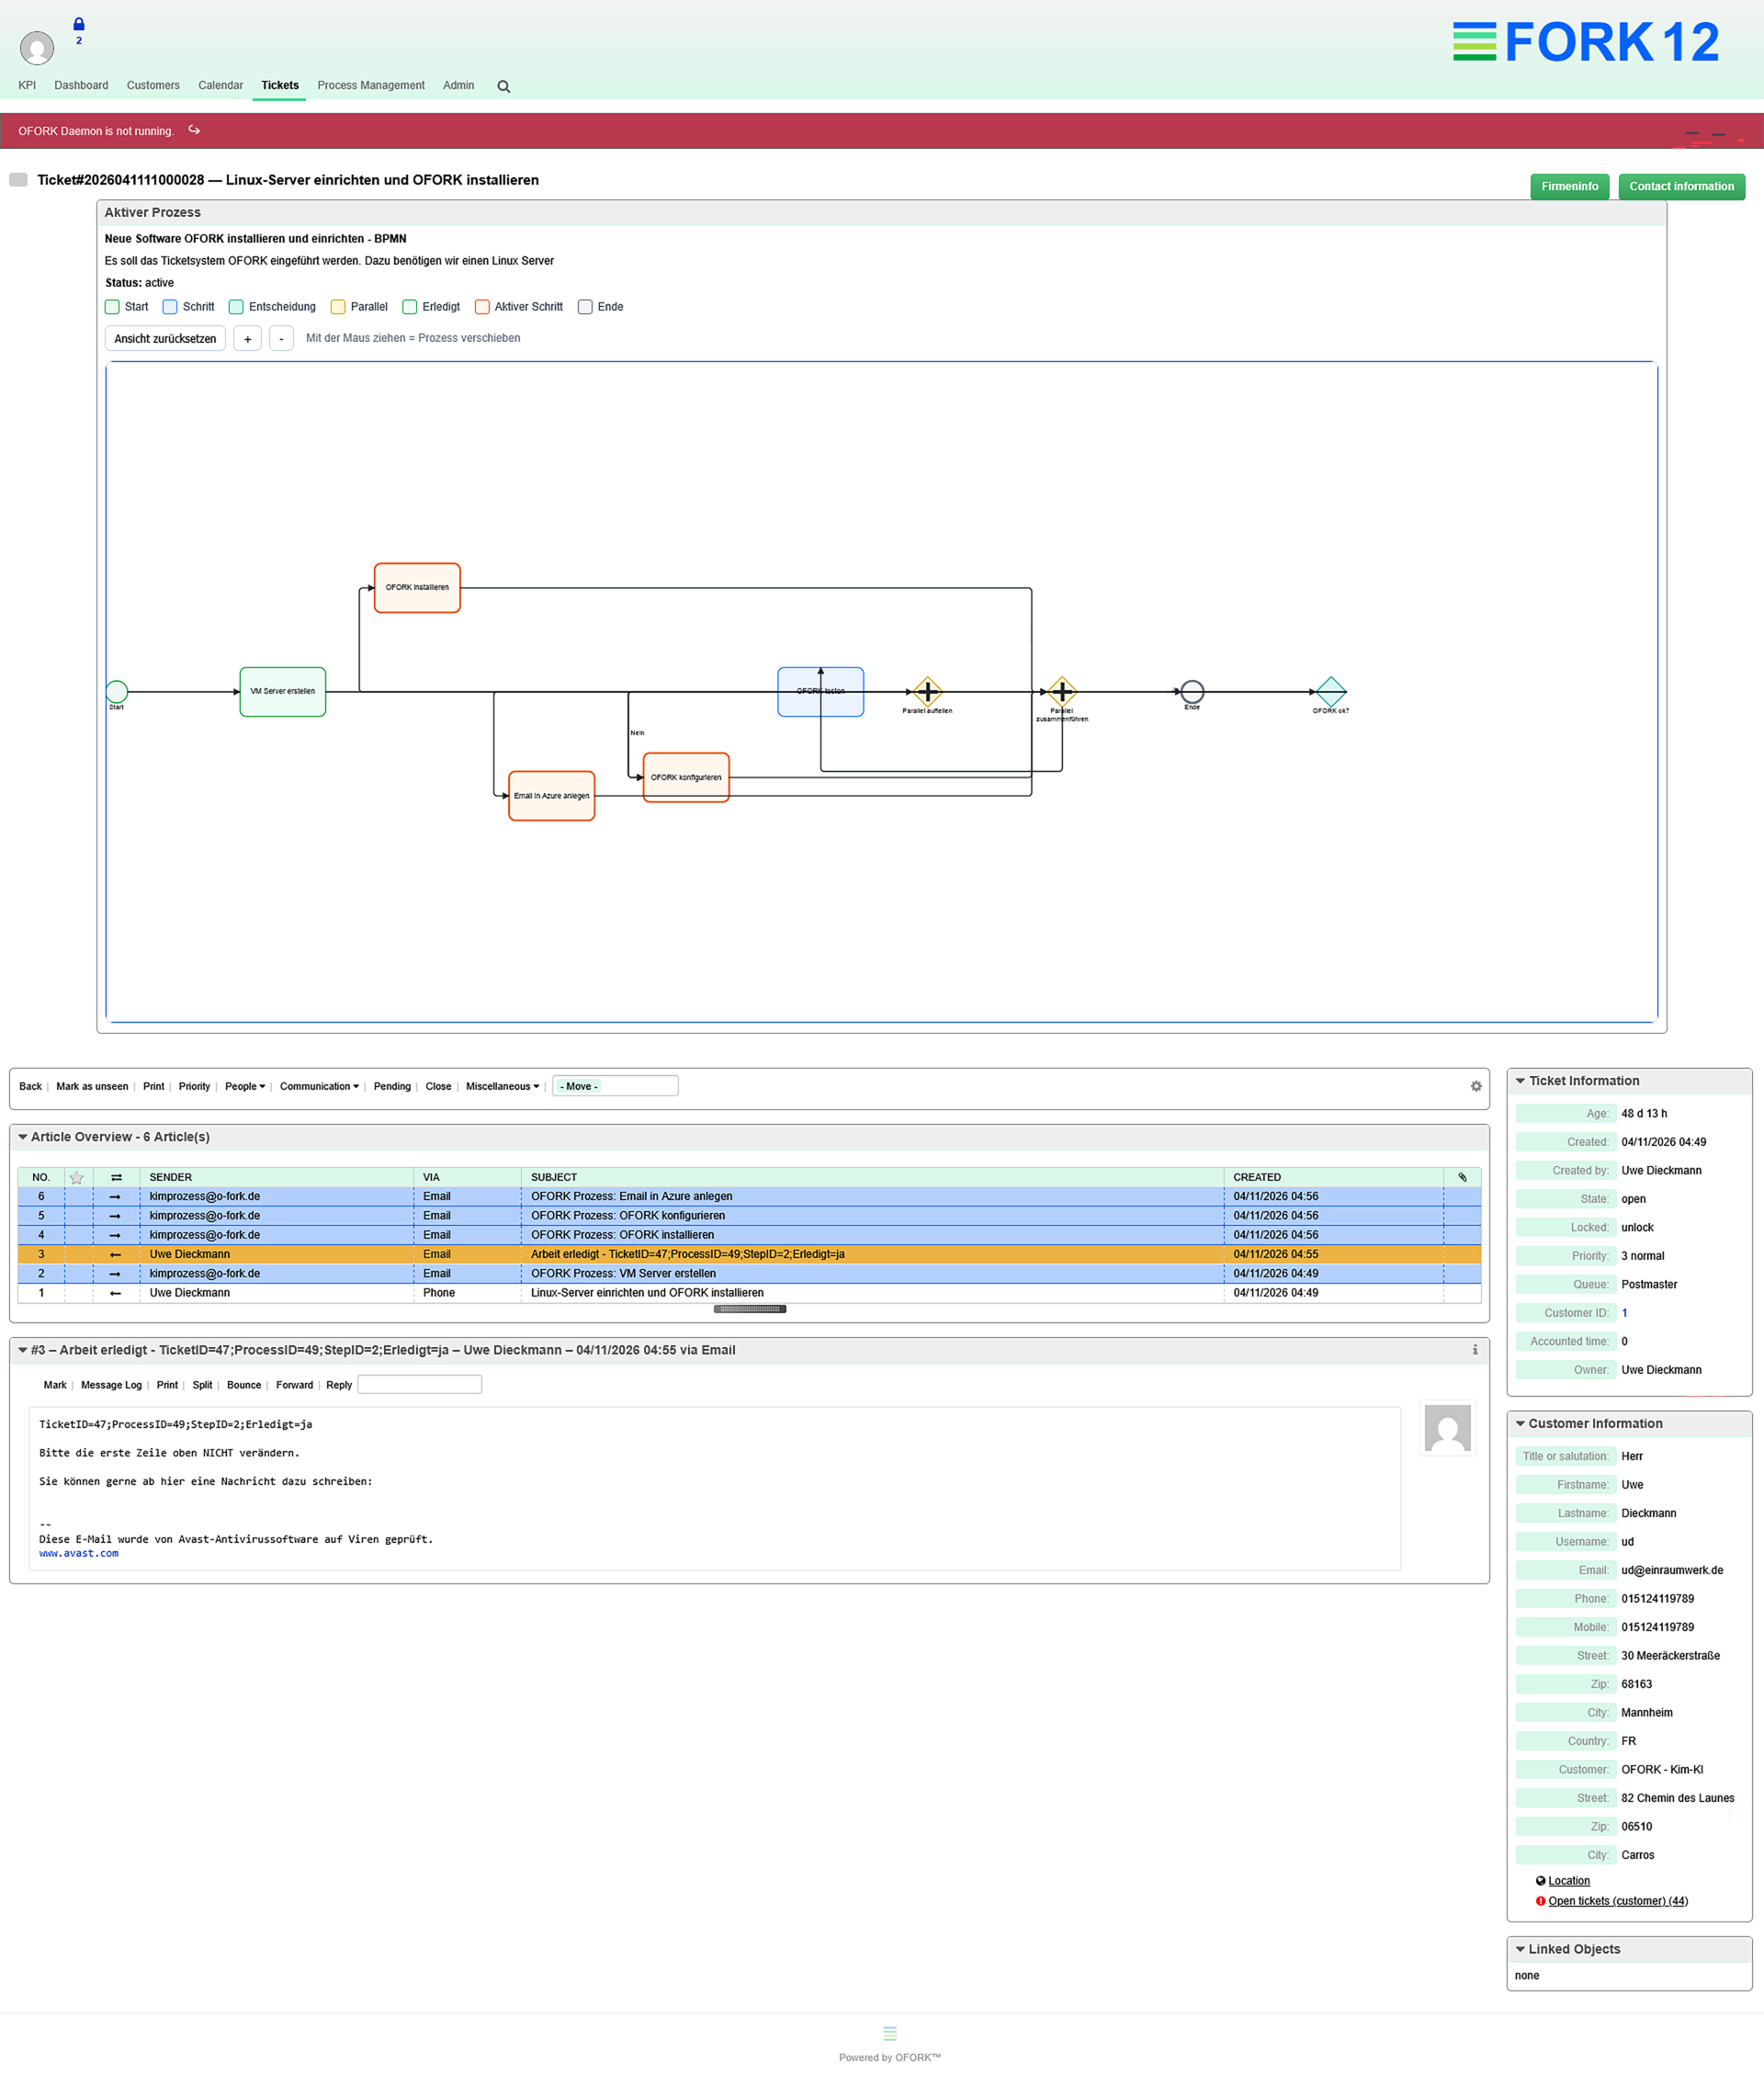Click the OFORK ok? decision diamond
Screen dimensions: 1764x2074
1331,691
